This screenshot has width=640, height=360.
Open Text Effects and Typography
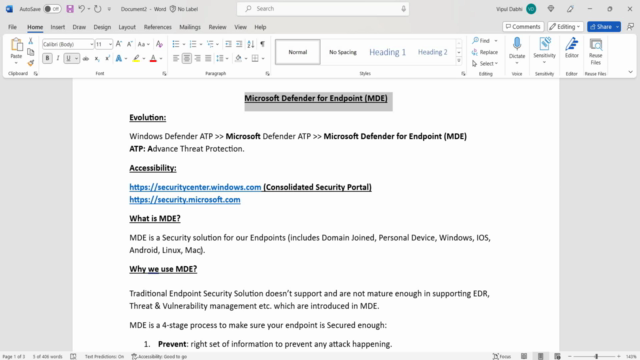pos(118,59)
